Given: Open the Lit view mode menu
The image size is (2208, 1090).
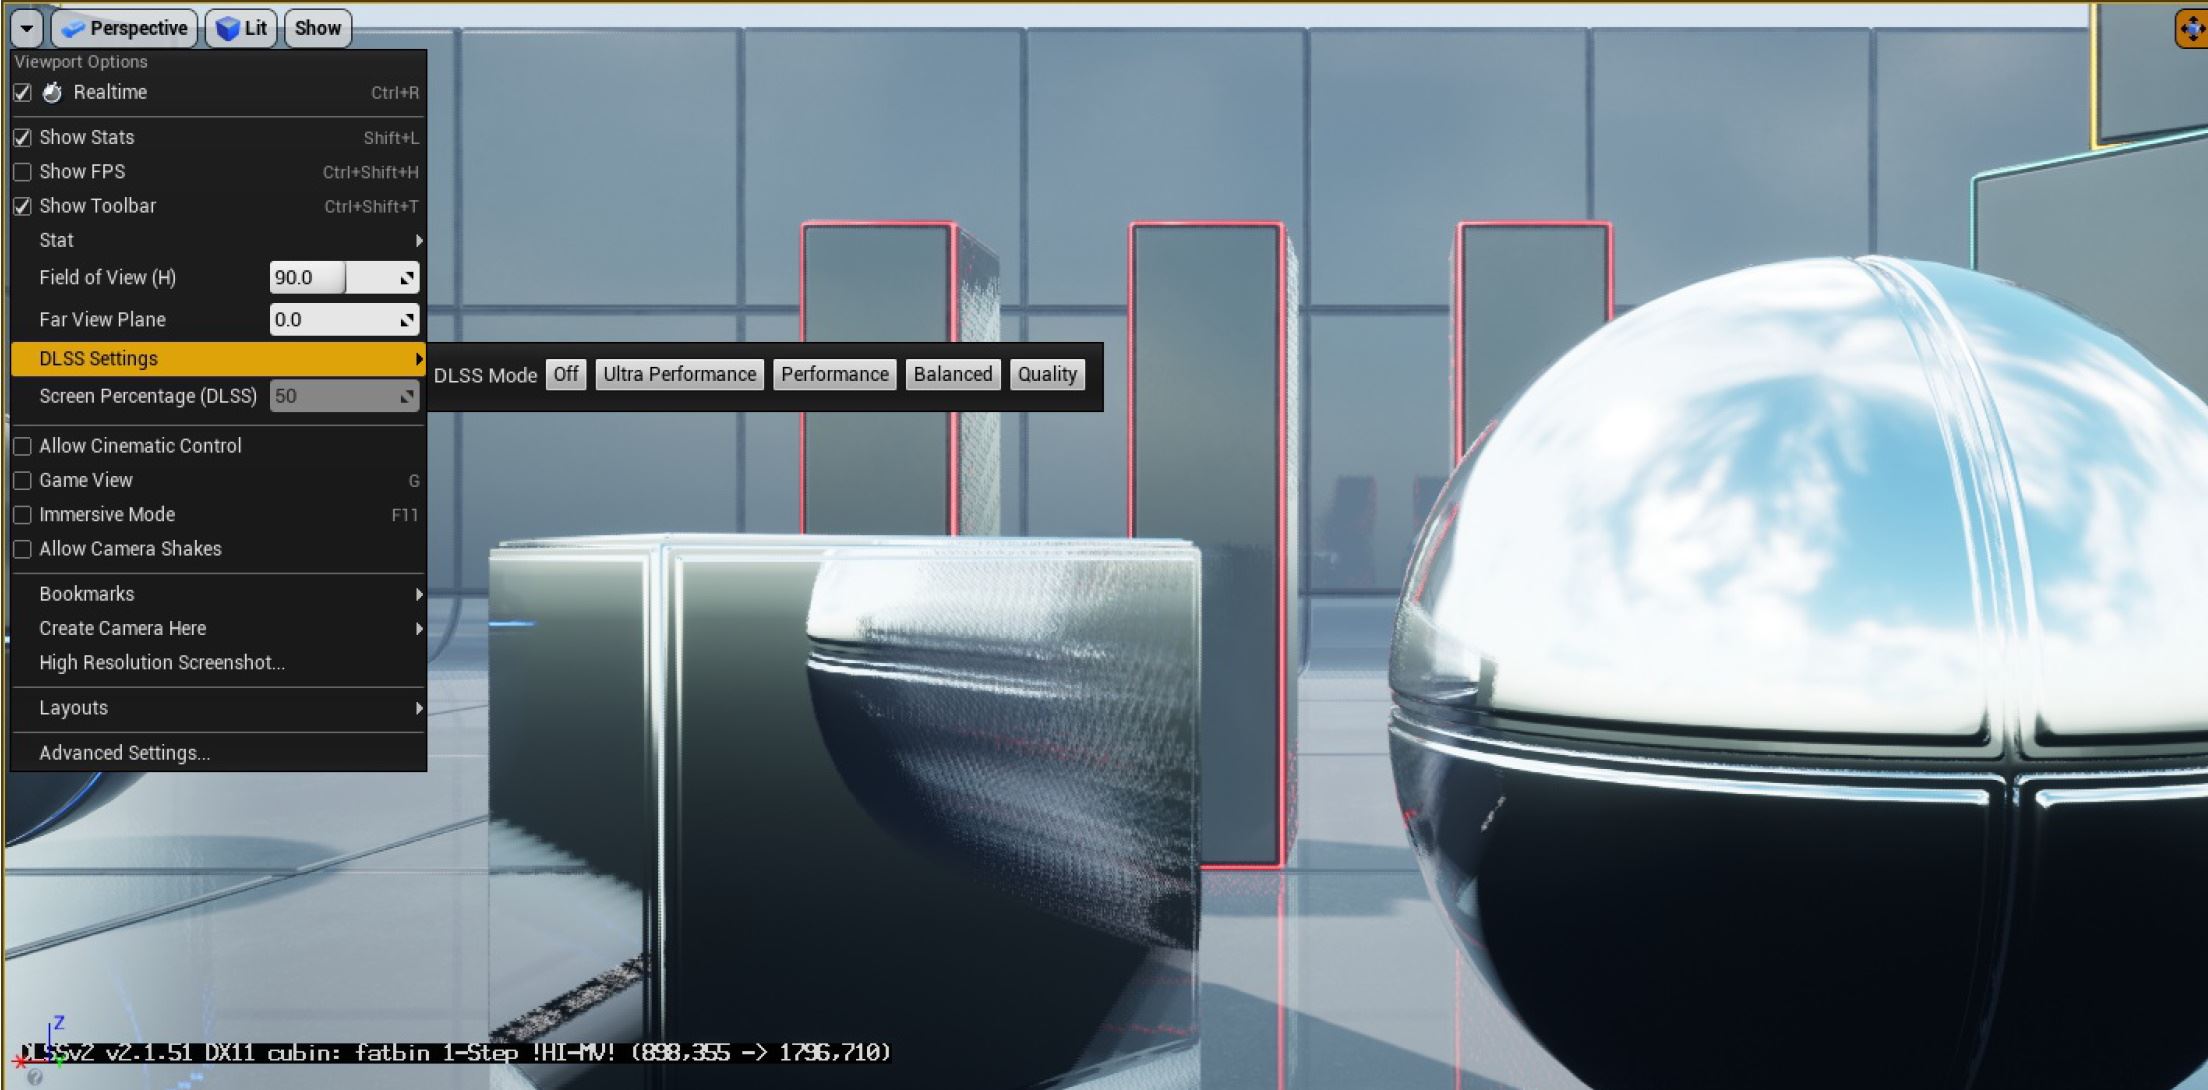Looking at the screenshot, I should click(x=242, y=28).
